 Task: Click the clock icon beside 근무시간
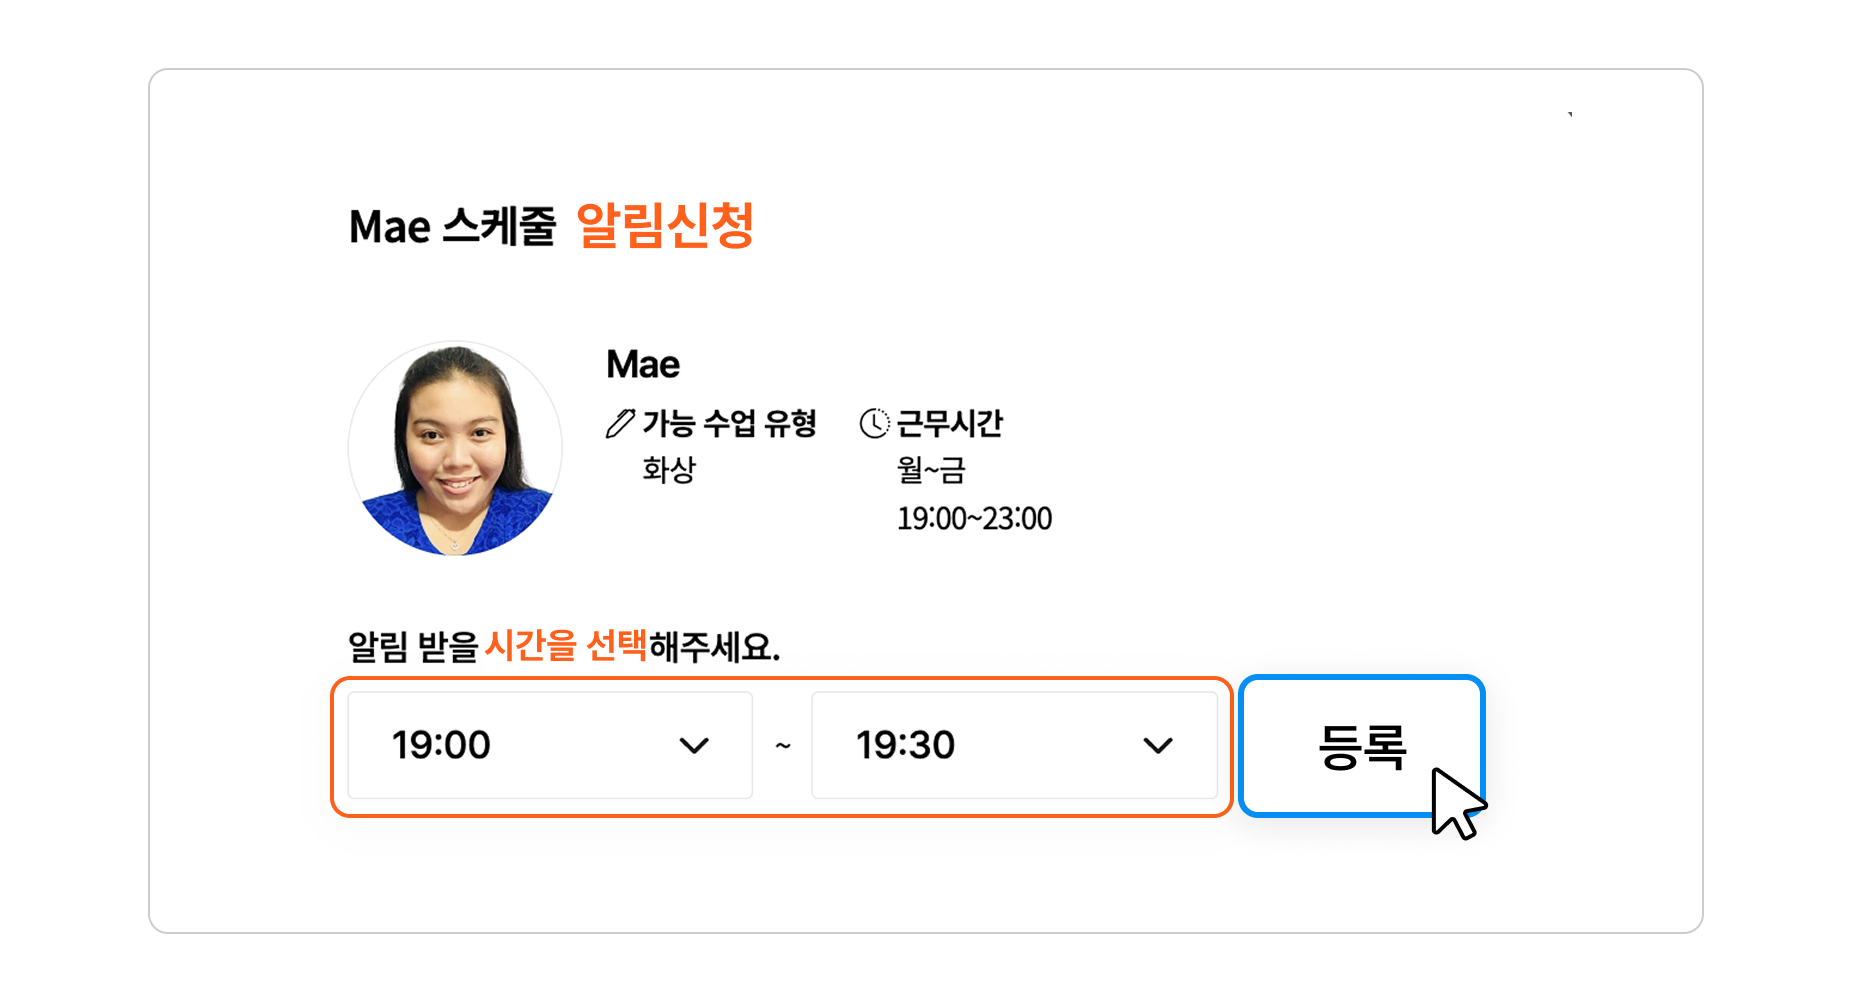[874, 424]
